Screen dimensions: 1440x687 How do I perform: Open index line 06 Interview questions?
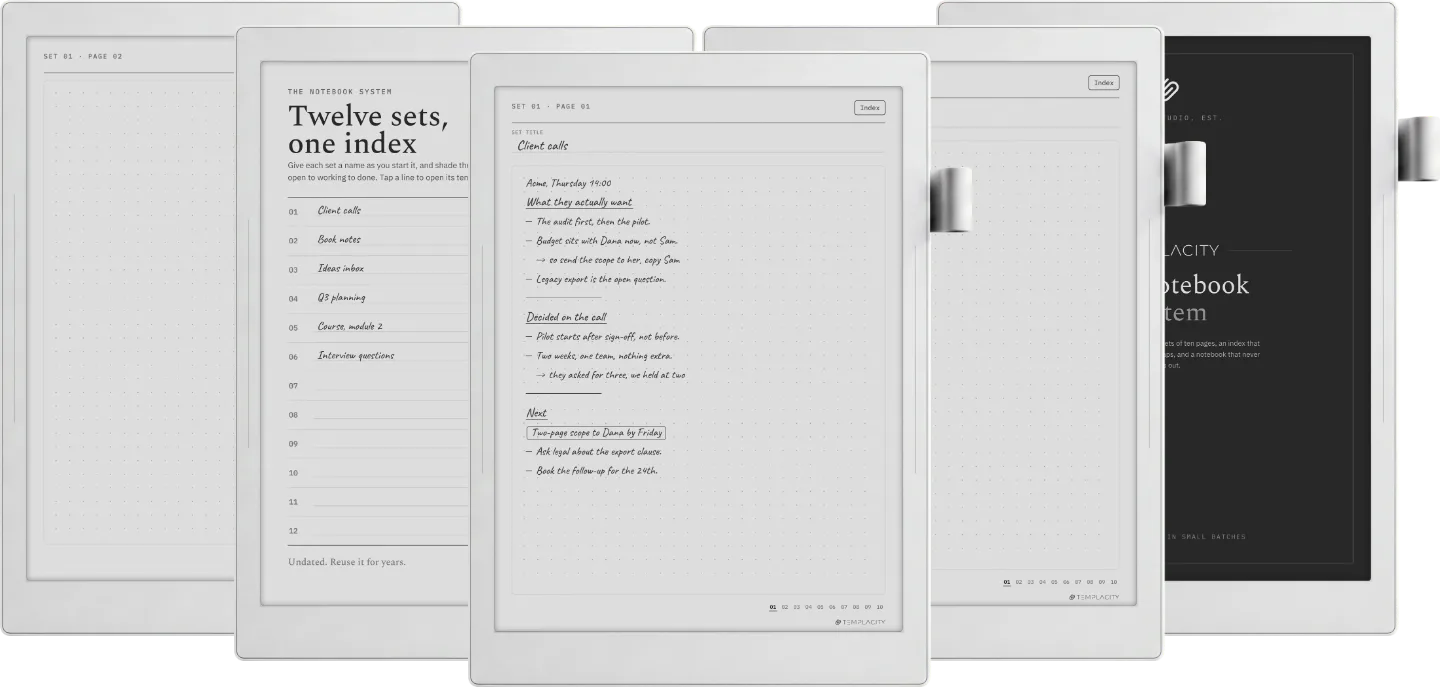point(378,356)
